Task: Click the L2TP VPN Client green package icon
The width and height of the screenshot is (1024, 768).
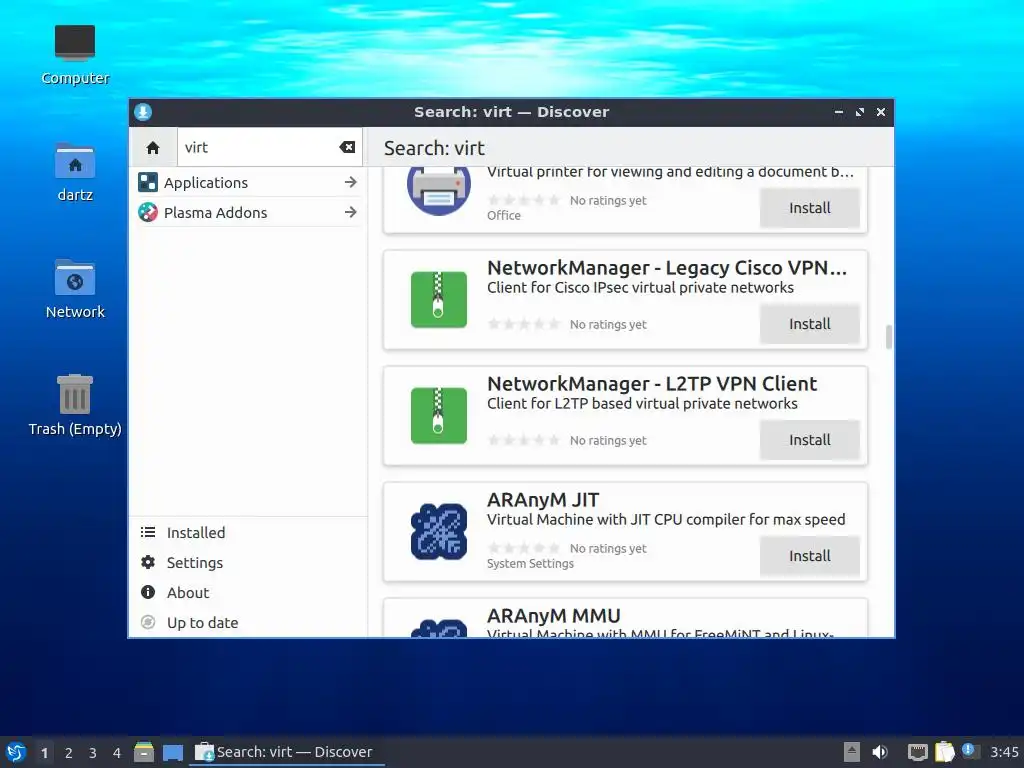Action: [x=439, y=416]
